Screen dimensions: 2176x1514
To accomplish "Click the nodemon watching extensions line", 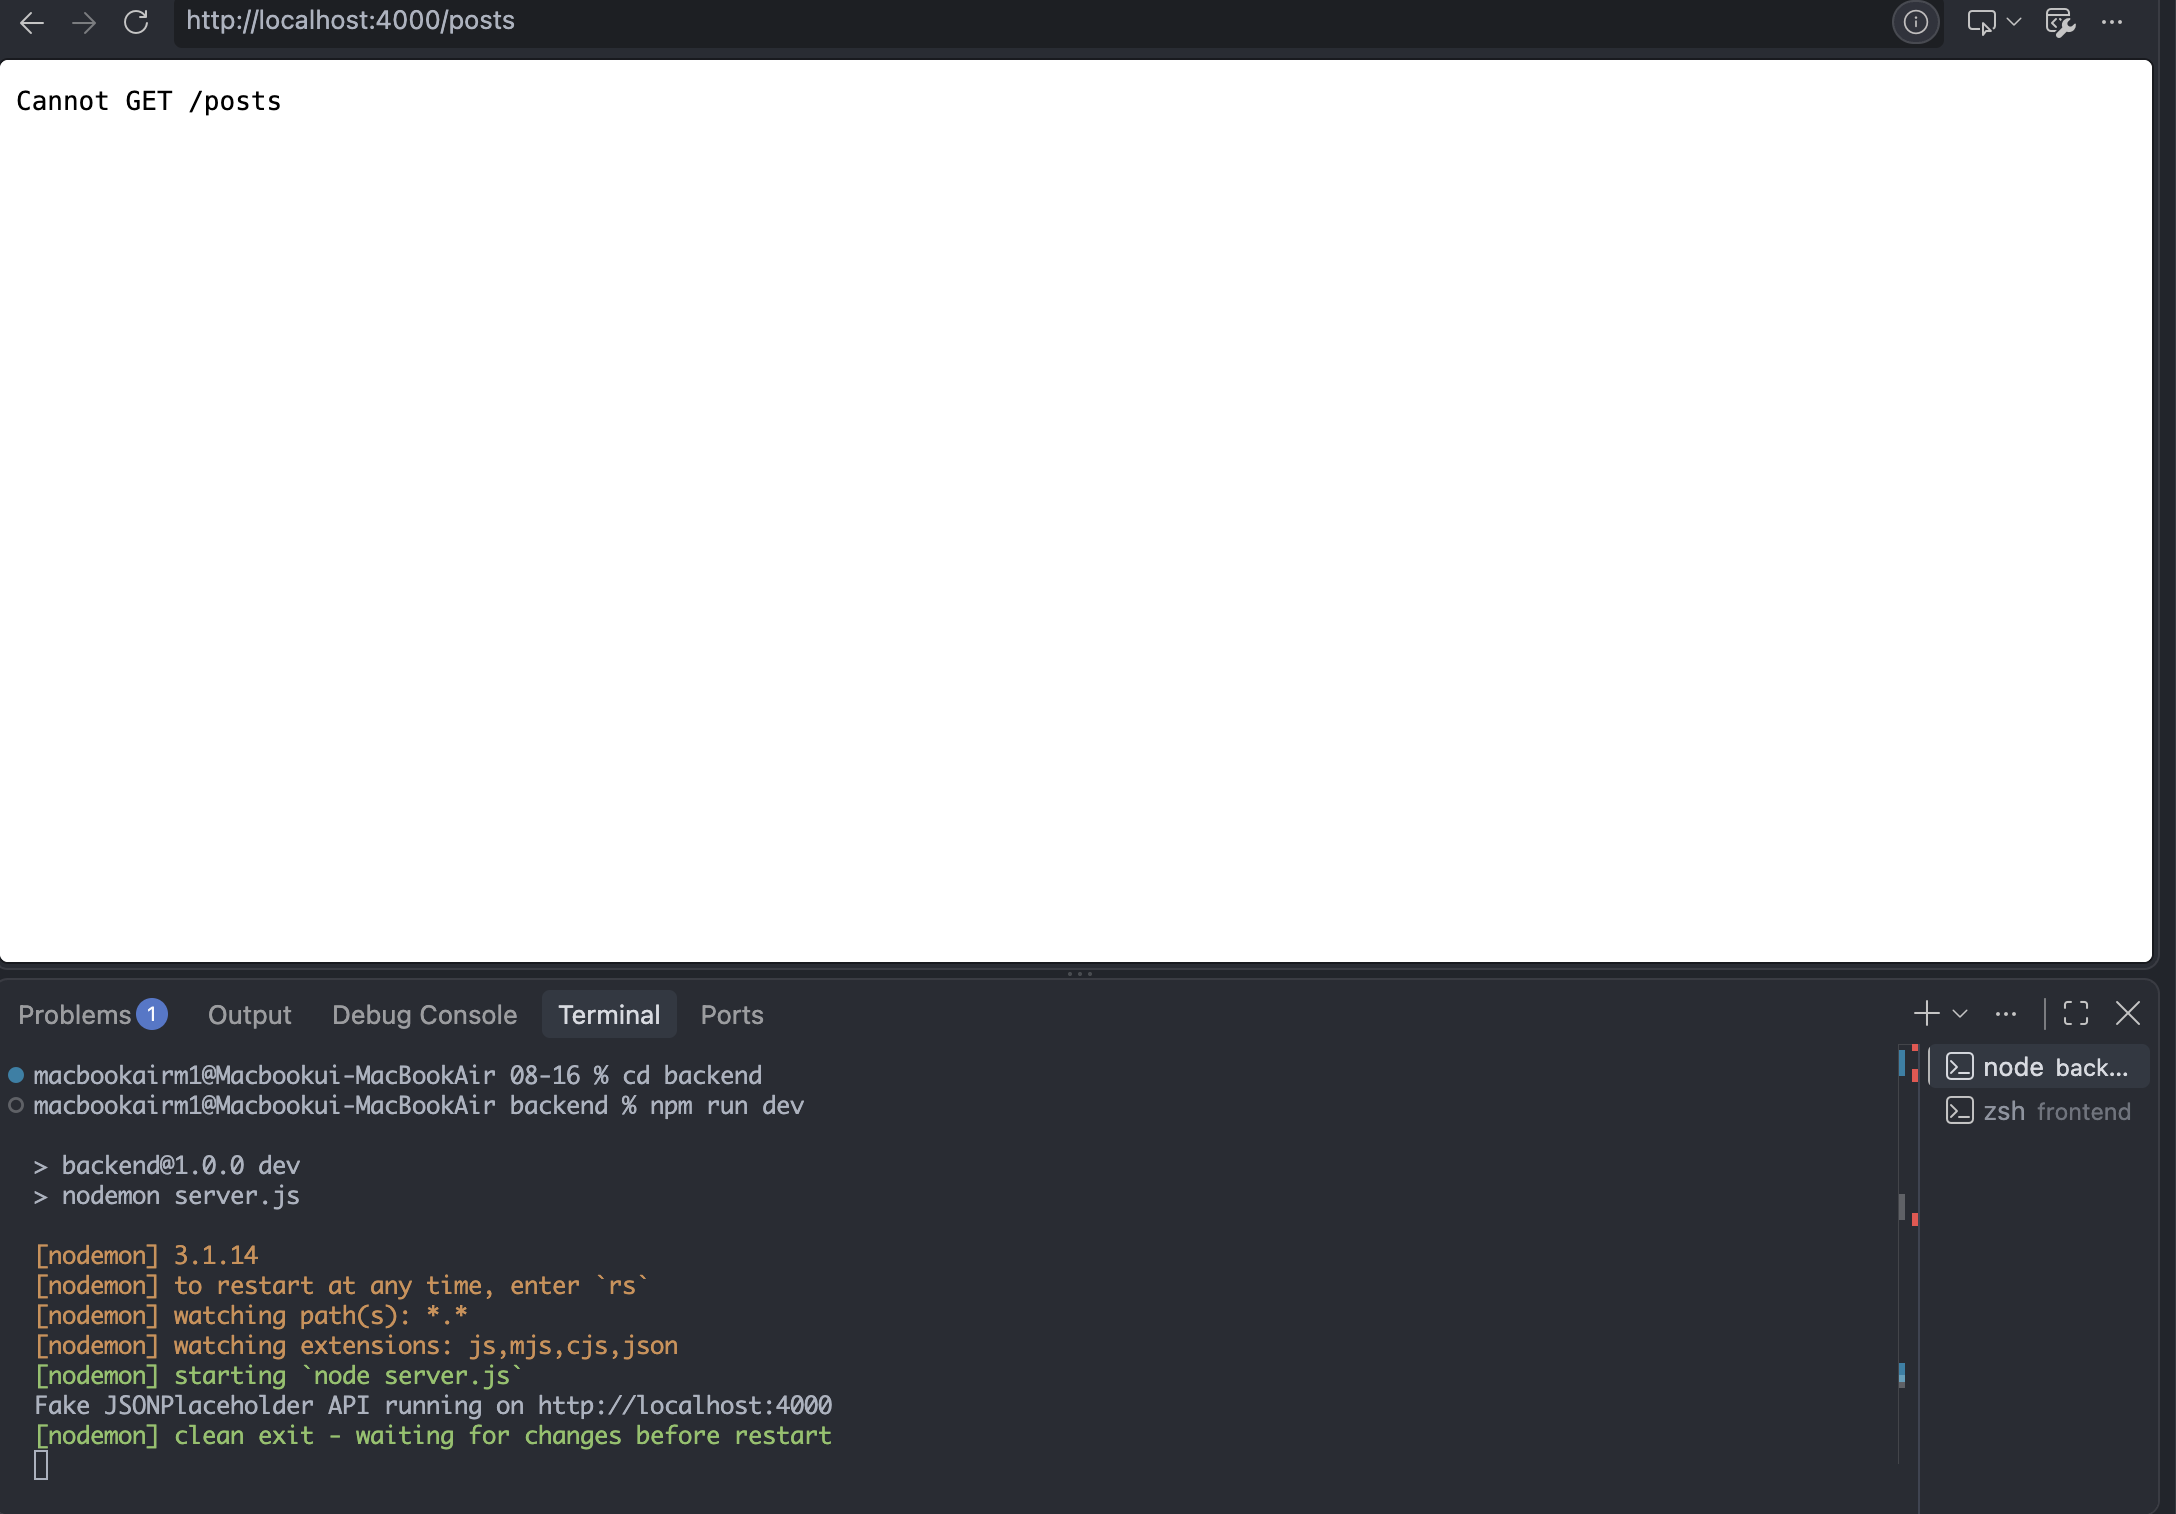I will pyautogui.click(x=356, y=1346).
